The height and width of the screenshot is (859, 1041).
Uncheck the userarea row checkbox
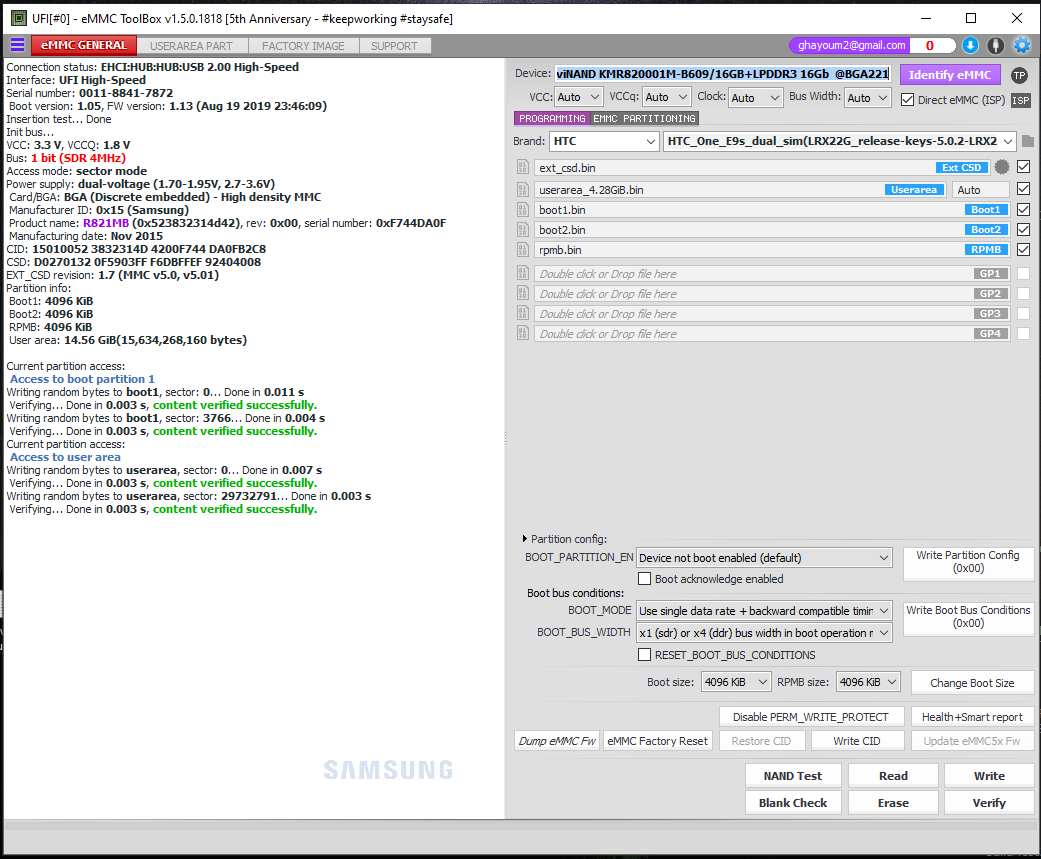pos(1024,189)
